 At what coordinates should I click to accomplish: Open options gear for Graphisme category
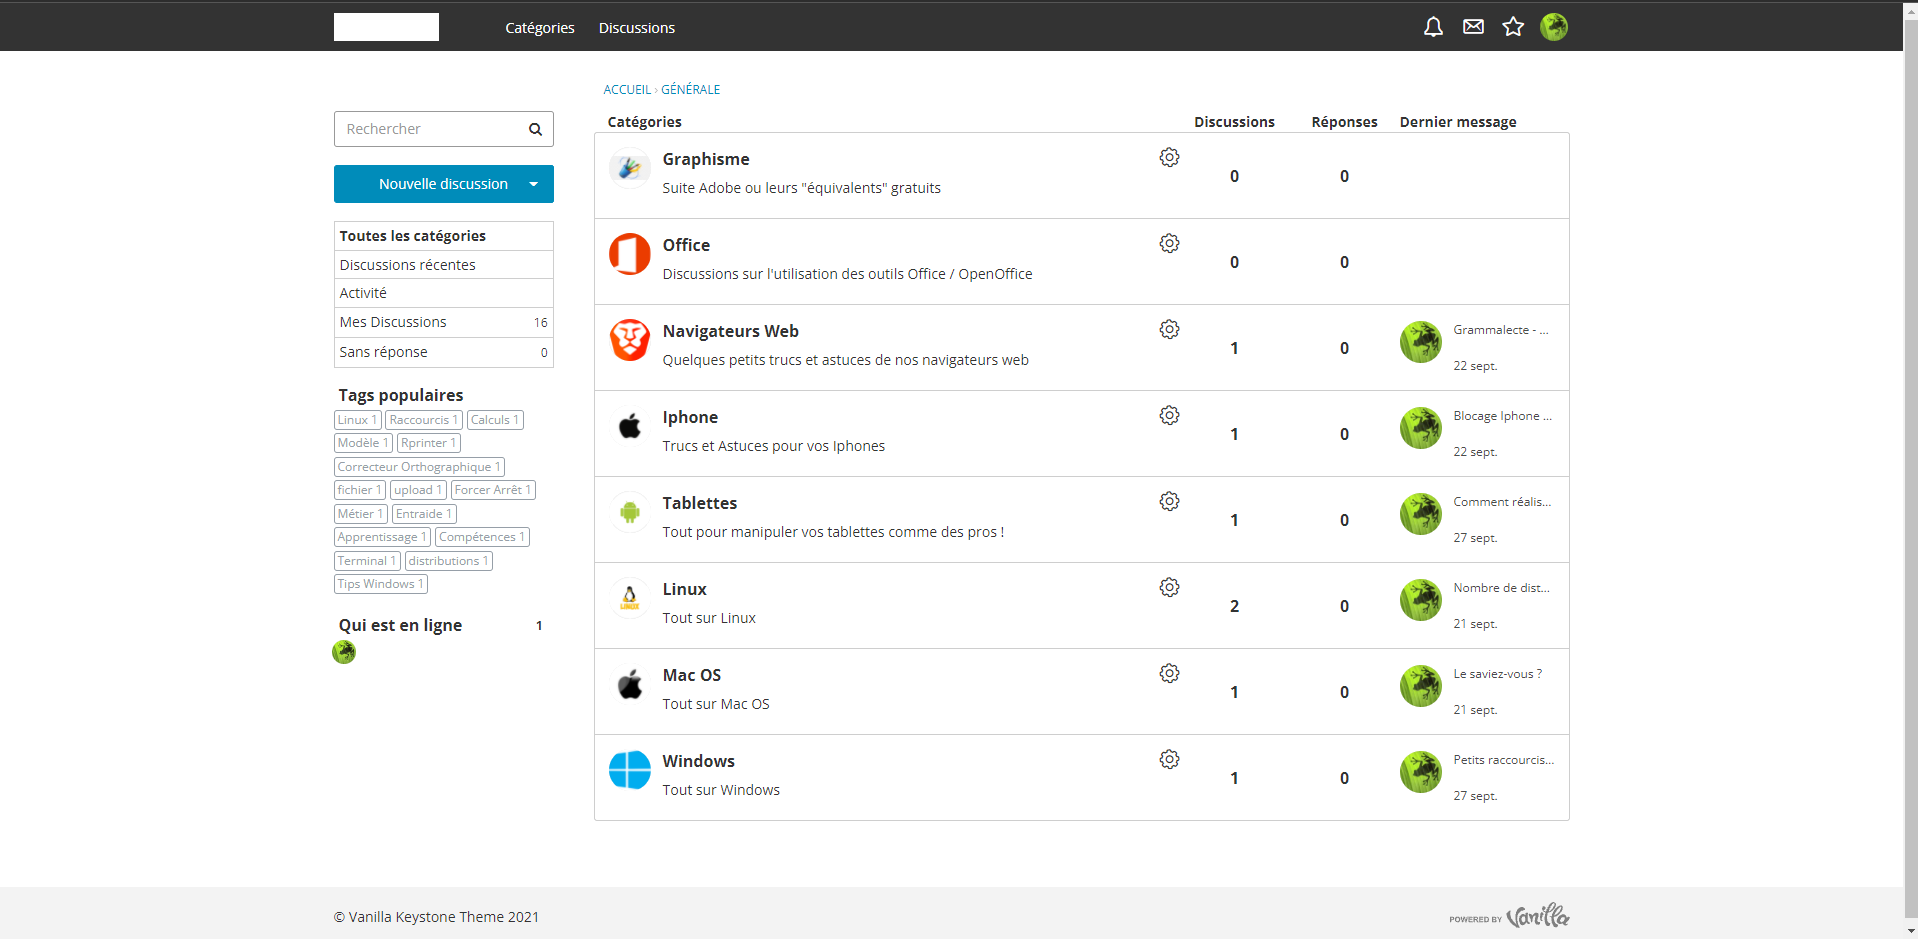click(1169, 158)
